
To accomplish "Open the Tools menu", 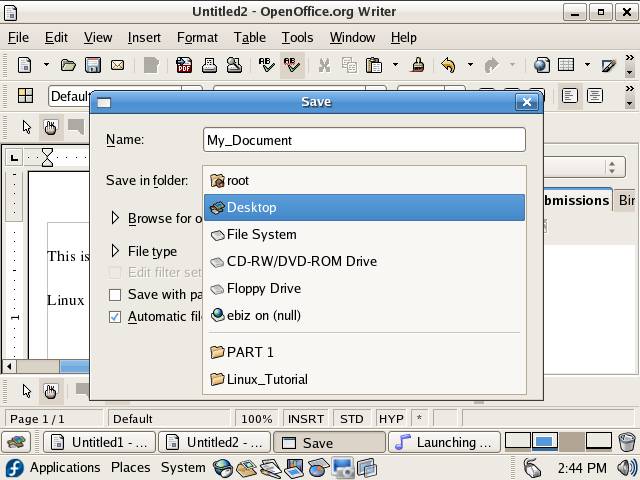I will (x=297, y=37).
